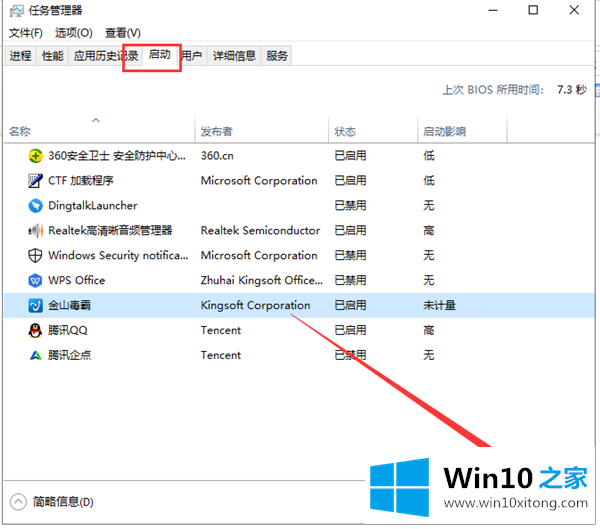Click the Task Manager title bar icon
The image size is (600, 529).
pyautogui.click(x=16, y=11)
